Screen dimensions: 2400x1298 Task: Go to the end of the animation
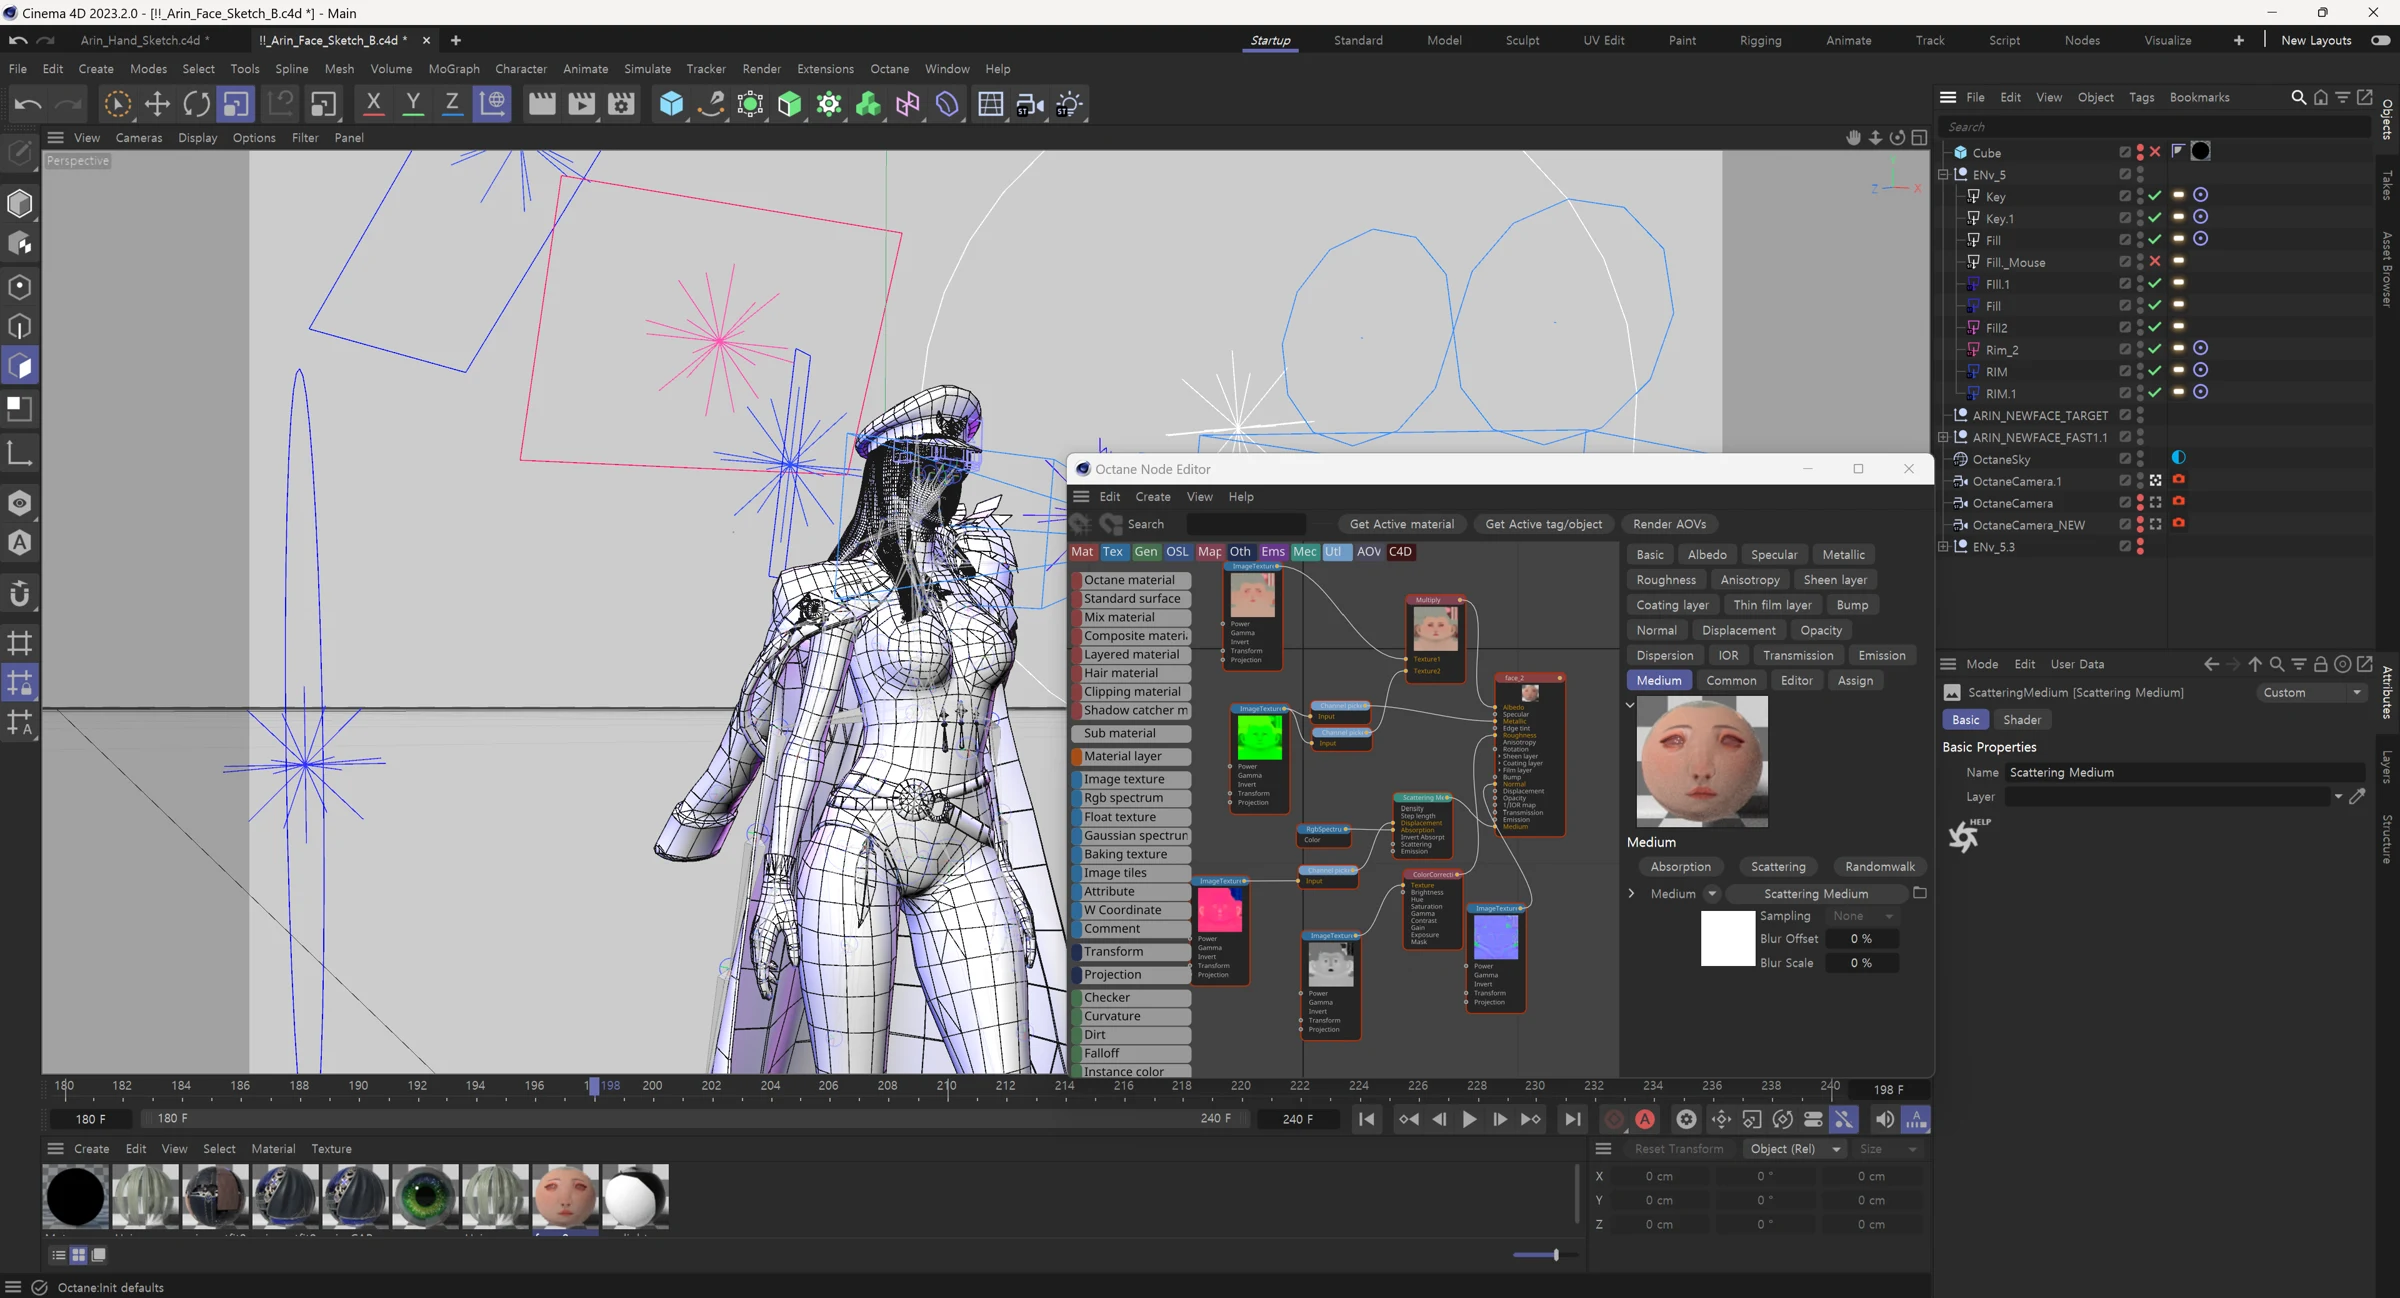tap(1572, 1119)
